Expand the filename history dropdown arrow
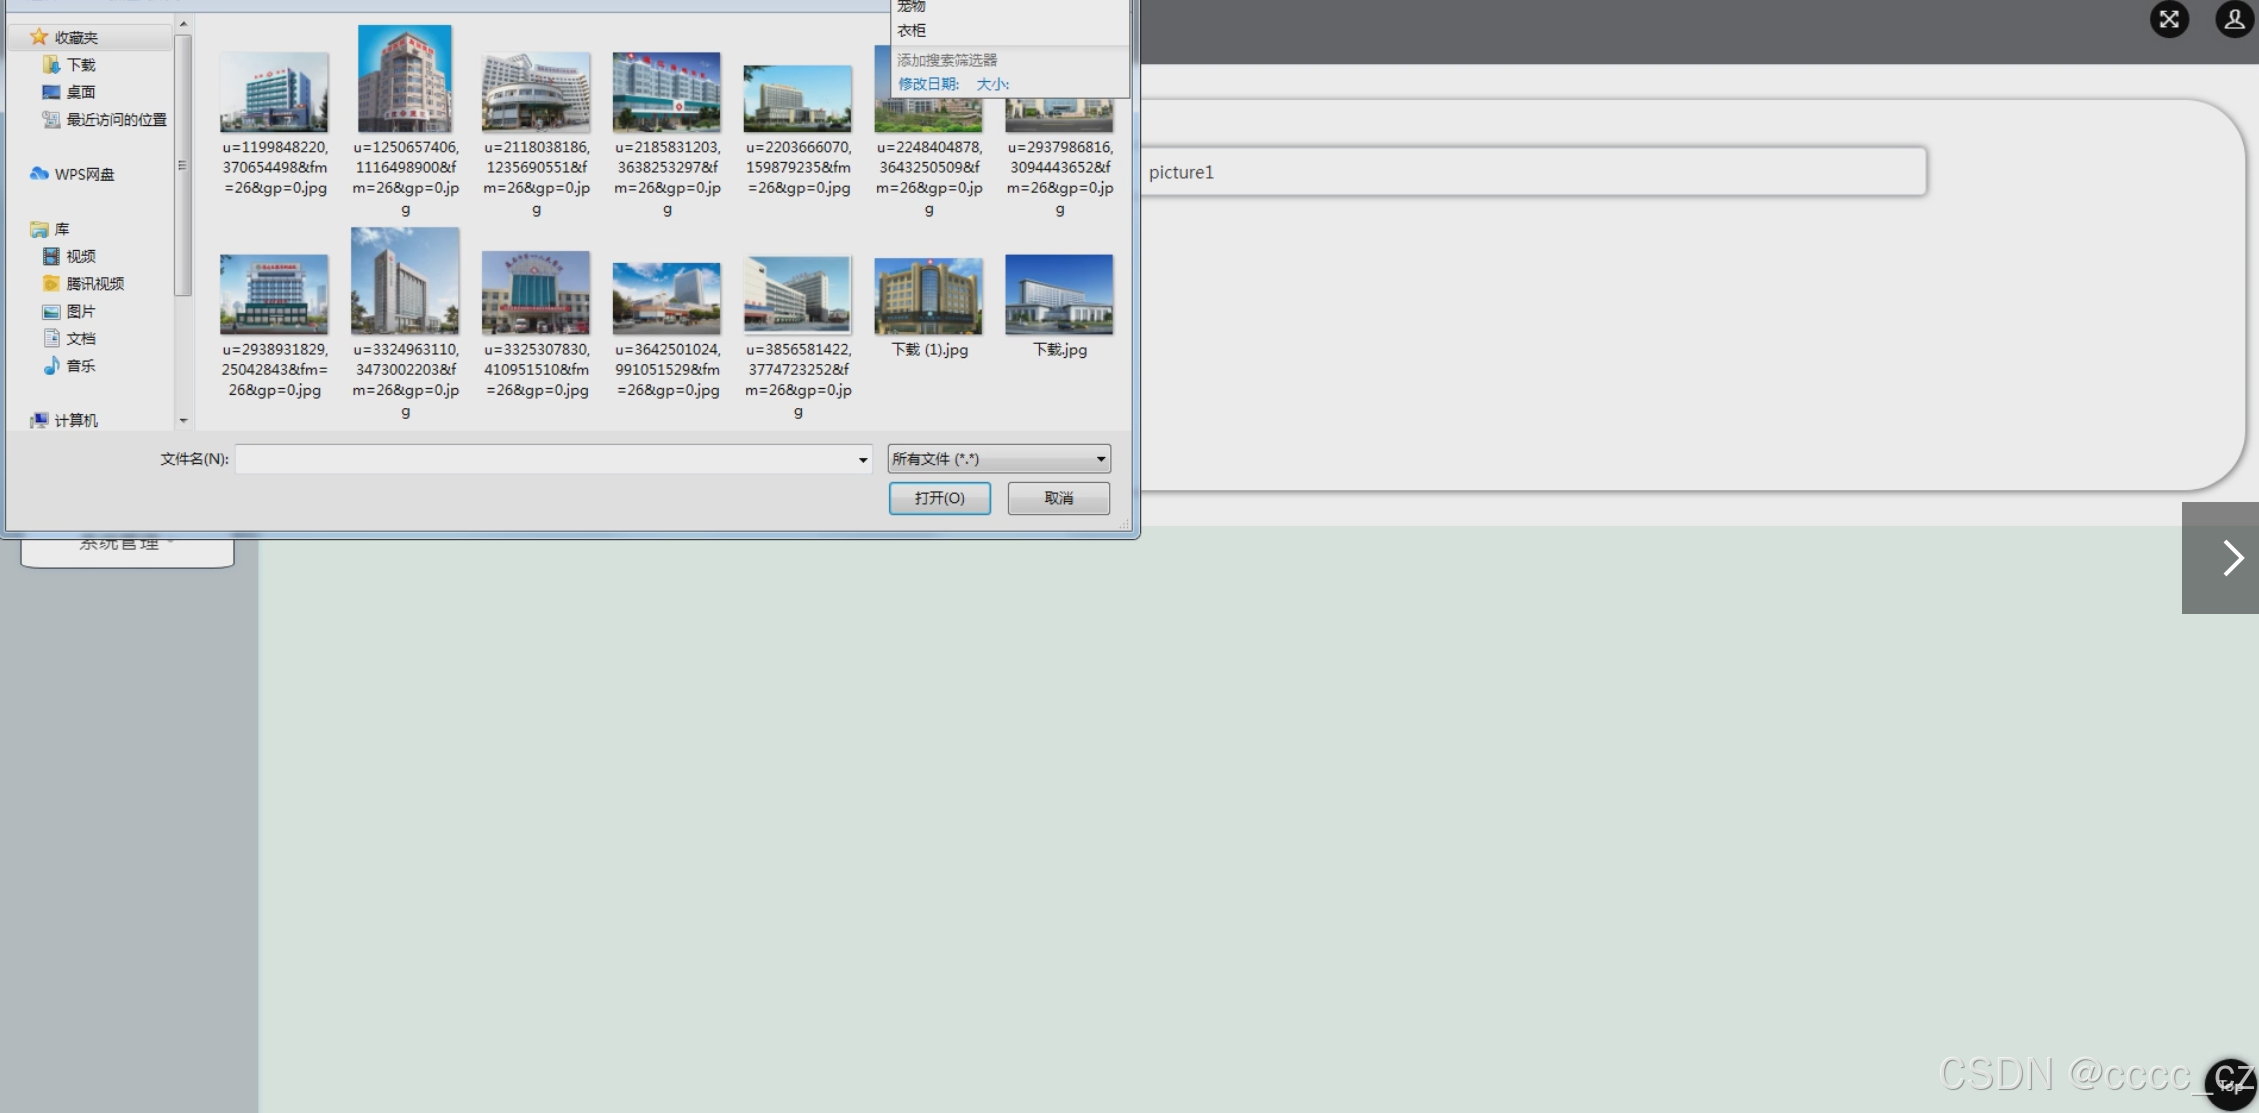Image resolution: width=2259 pixels, height=1113 pixels. pyautogui.click(x=862, y=460)
